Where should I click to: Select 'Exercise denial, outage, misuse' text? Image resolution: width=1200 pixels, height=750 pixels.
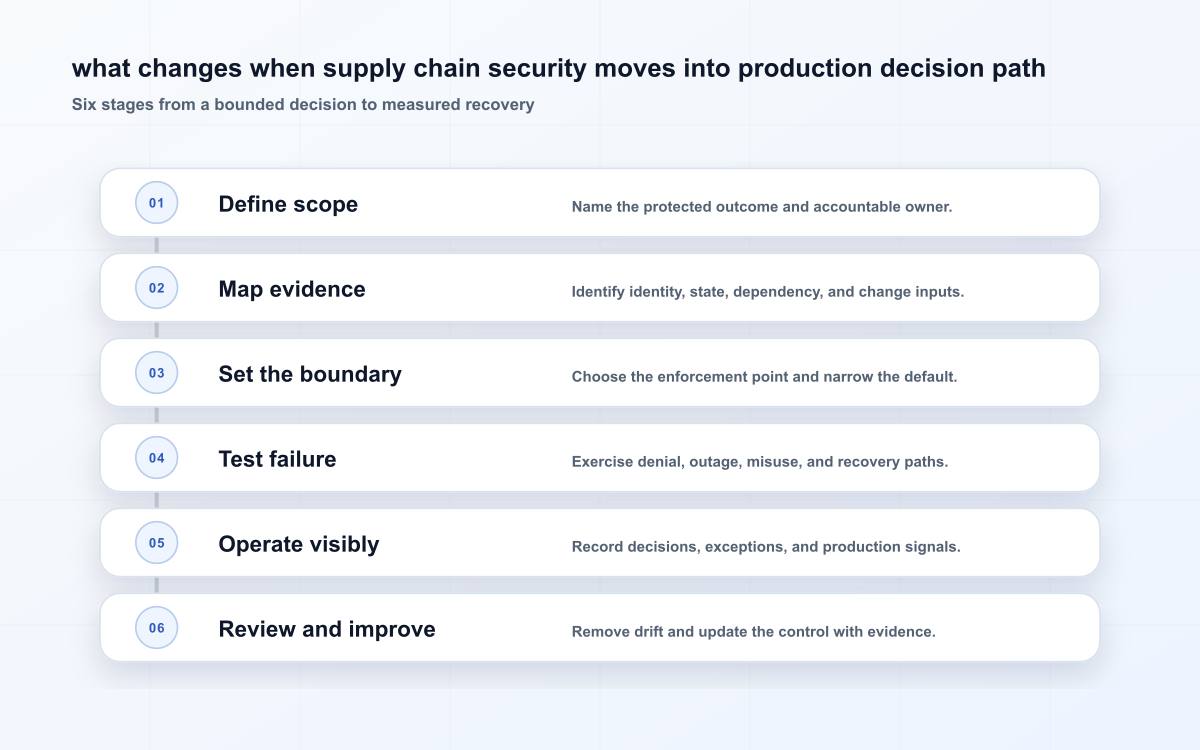click(760, 462)
